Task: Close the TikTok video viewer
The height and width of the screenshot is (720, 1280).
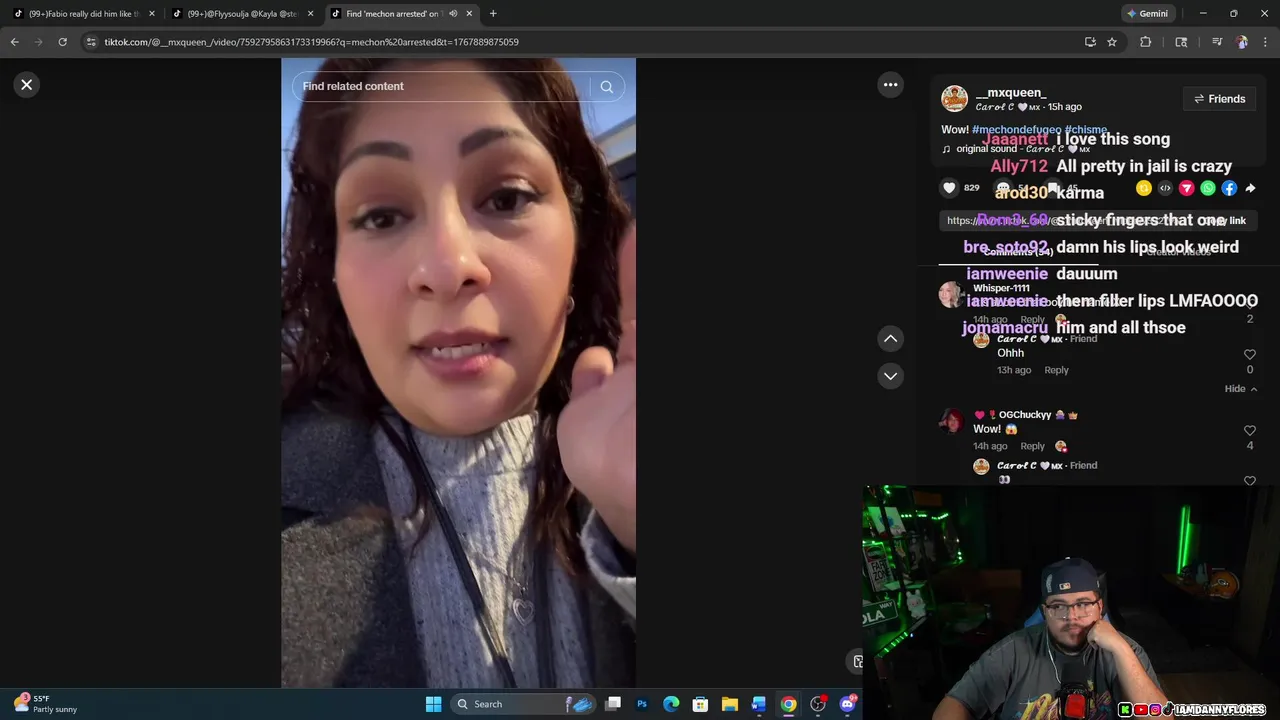Action: (27, 85)
